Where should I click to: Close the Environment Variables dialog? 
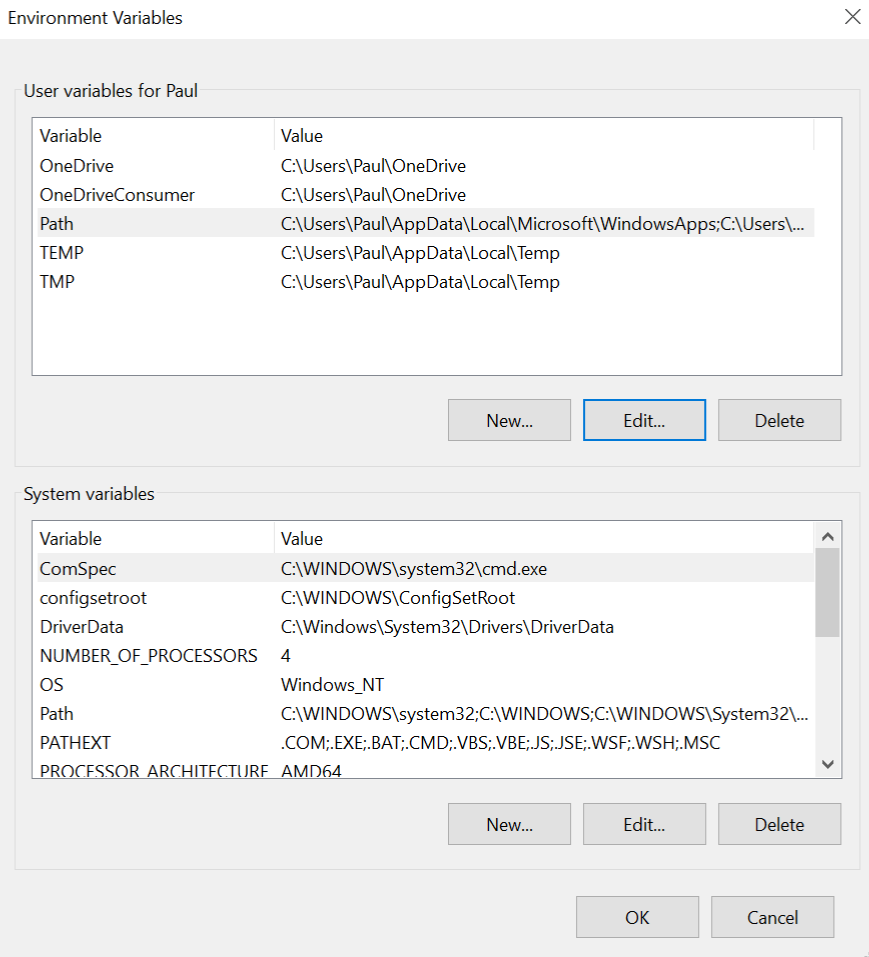(853, 16)
